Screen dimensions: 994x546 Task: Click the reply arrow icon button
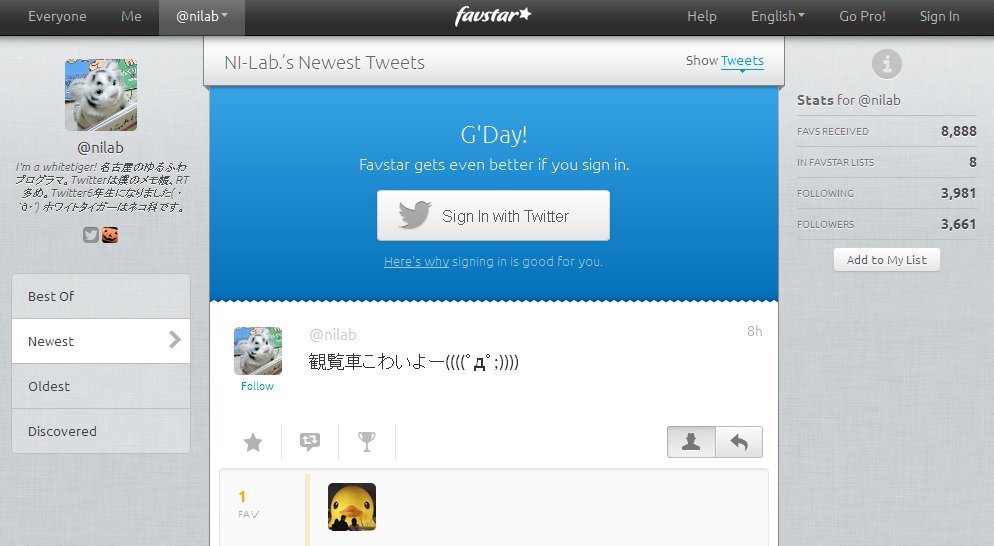click(739, 442)
